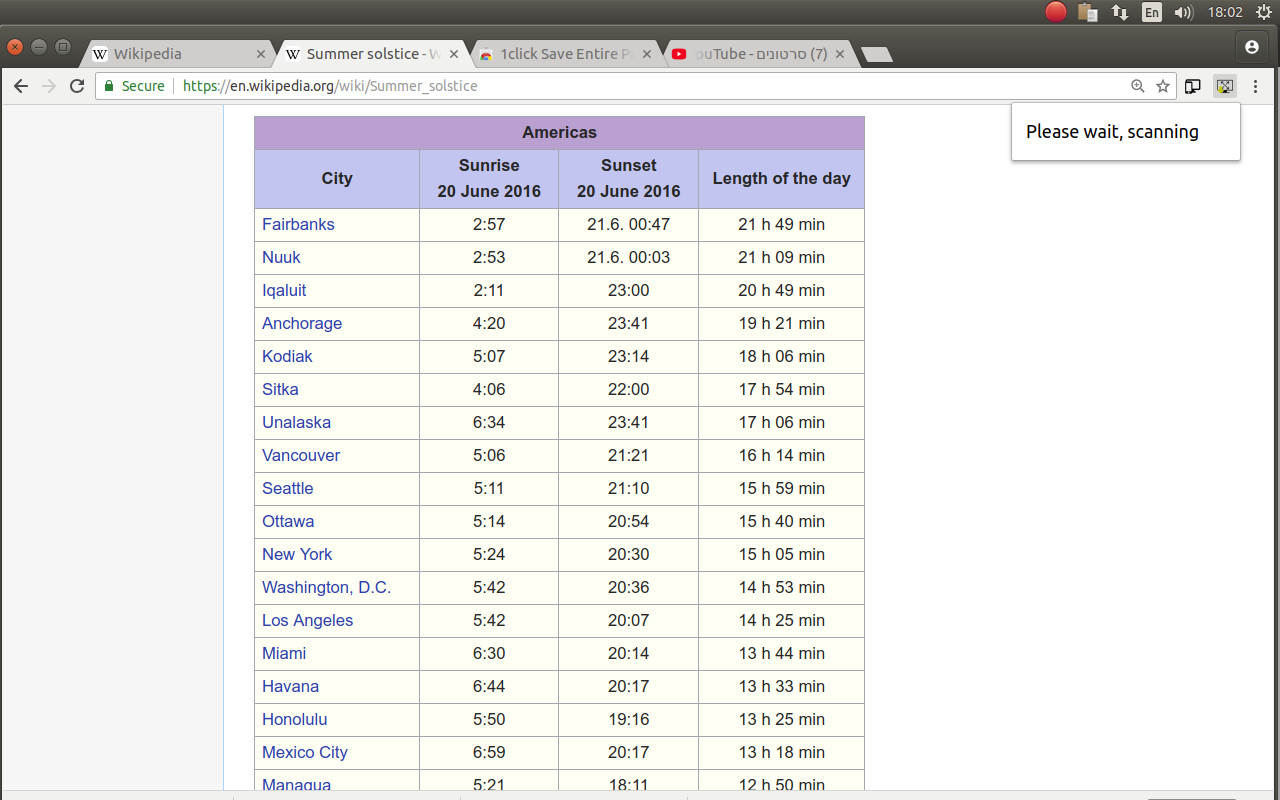Click the Mexico City link
This screenshot has height=800, width=1280.
[305, 752]
